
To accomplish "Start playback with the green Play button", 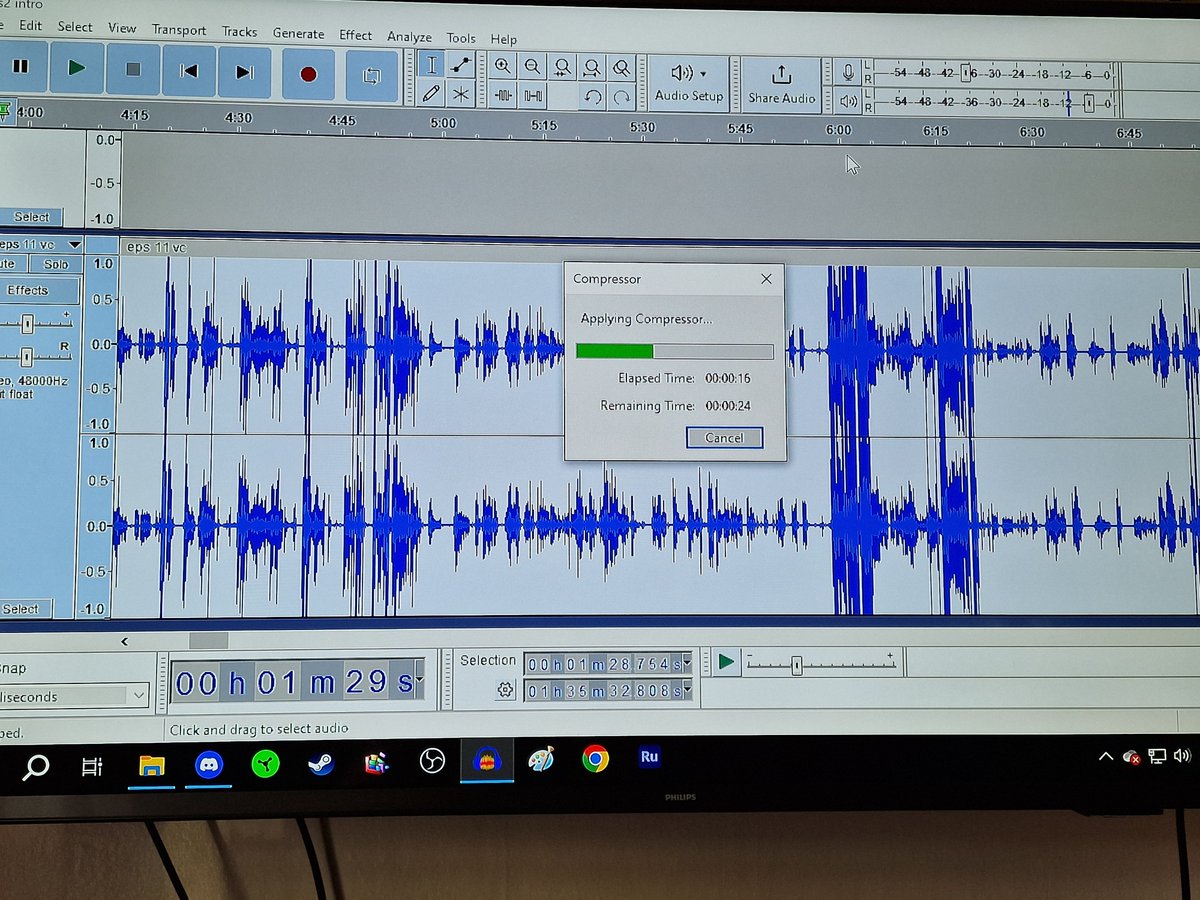I will pos(76,69).
